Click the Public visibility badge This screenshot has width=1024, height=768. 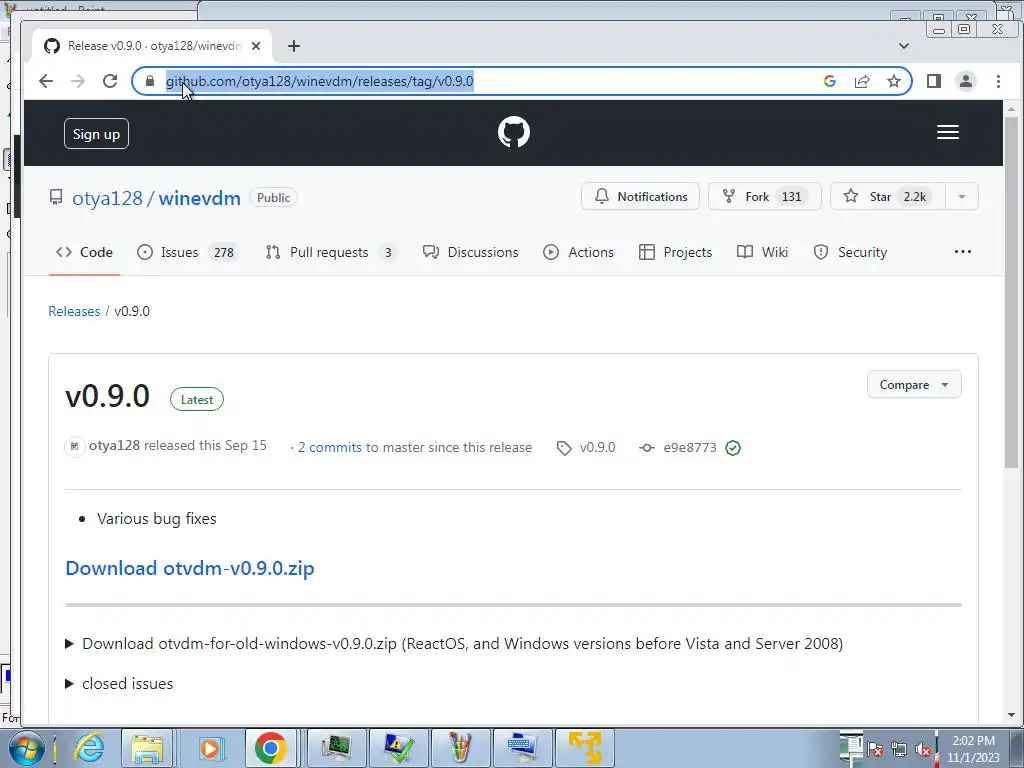coord(274,198)
